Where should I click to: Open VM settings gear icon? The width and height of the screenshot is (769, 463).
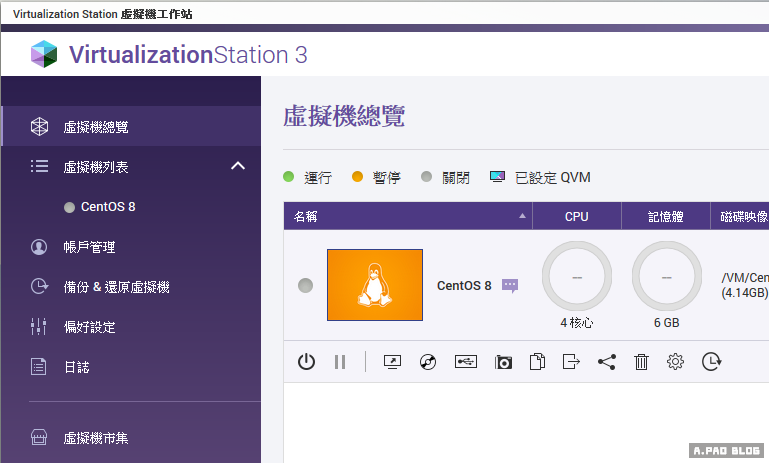tap(675, 362)
